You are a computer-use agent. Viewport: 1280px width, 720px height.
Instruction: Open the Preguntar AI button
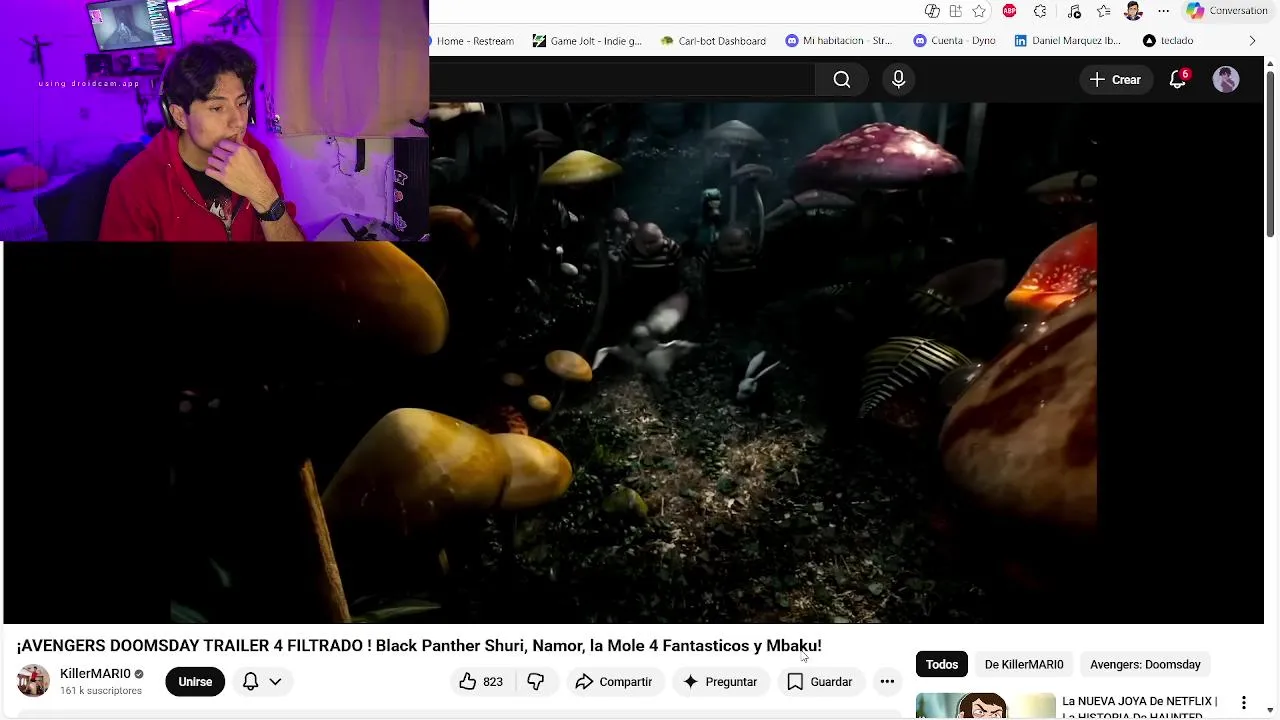(x=720, y=682)
